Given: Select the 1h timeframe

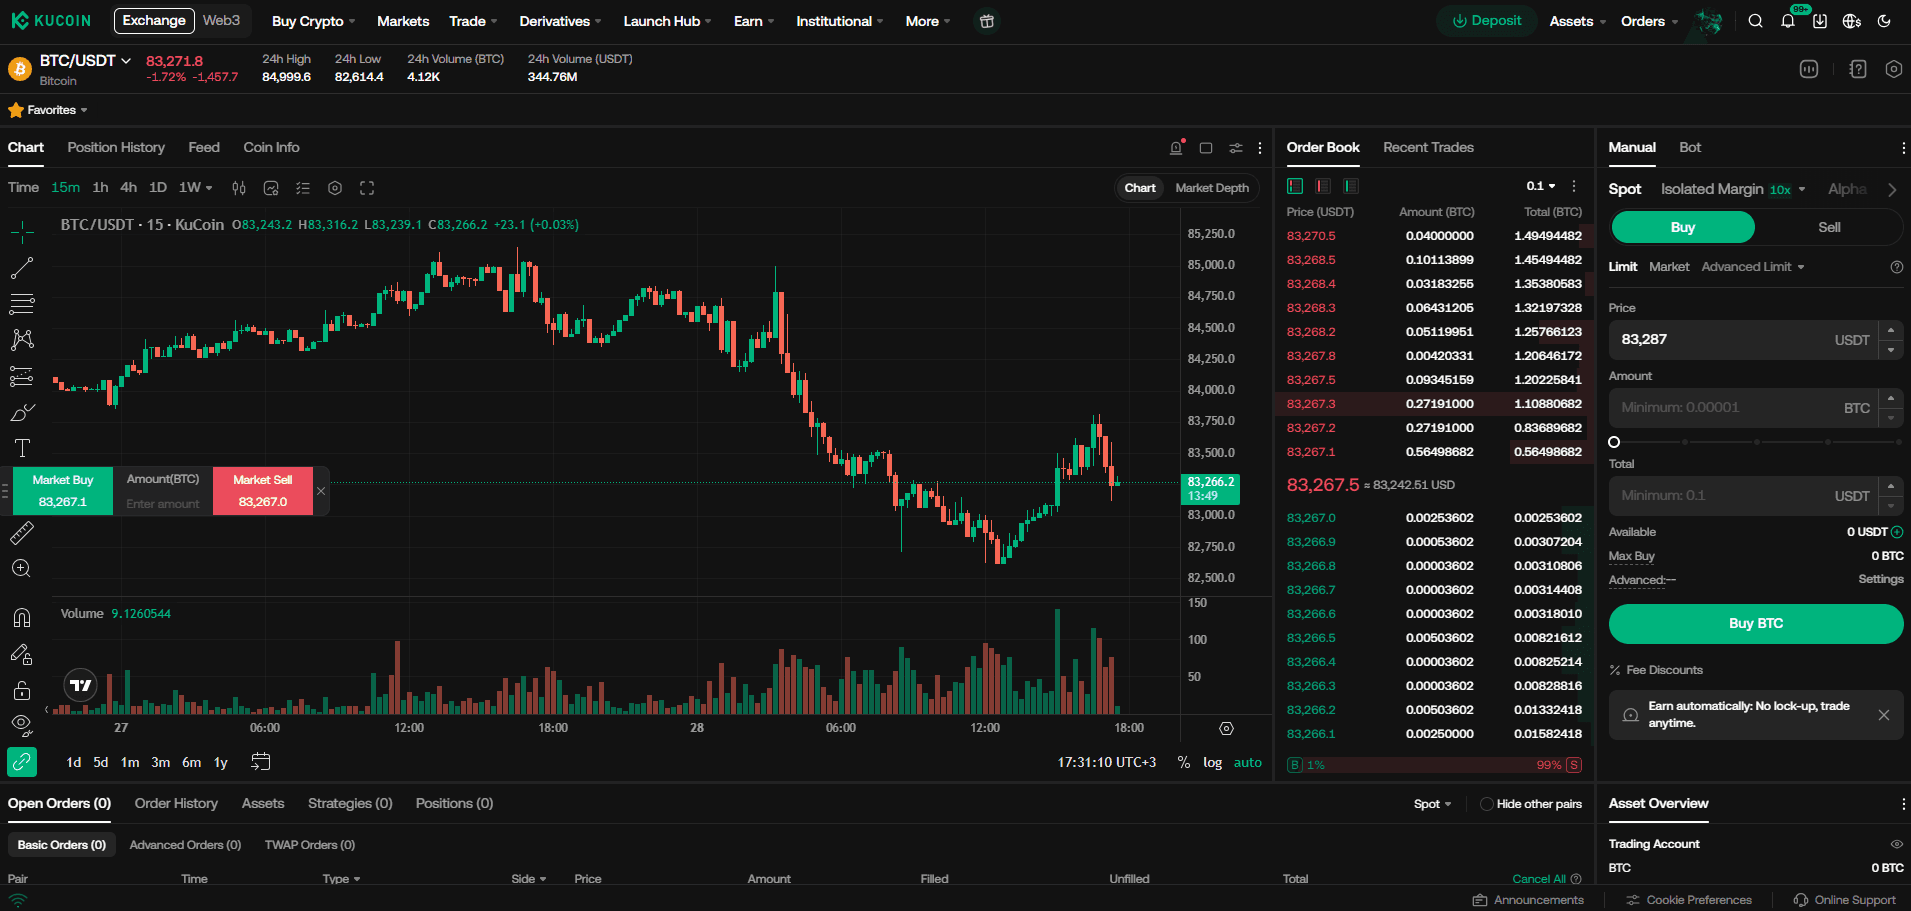Looking at the screenshot, I should pos(100,188).
